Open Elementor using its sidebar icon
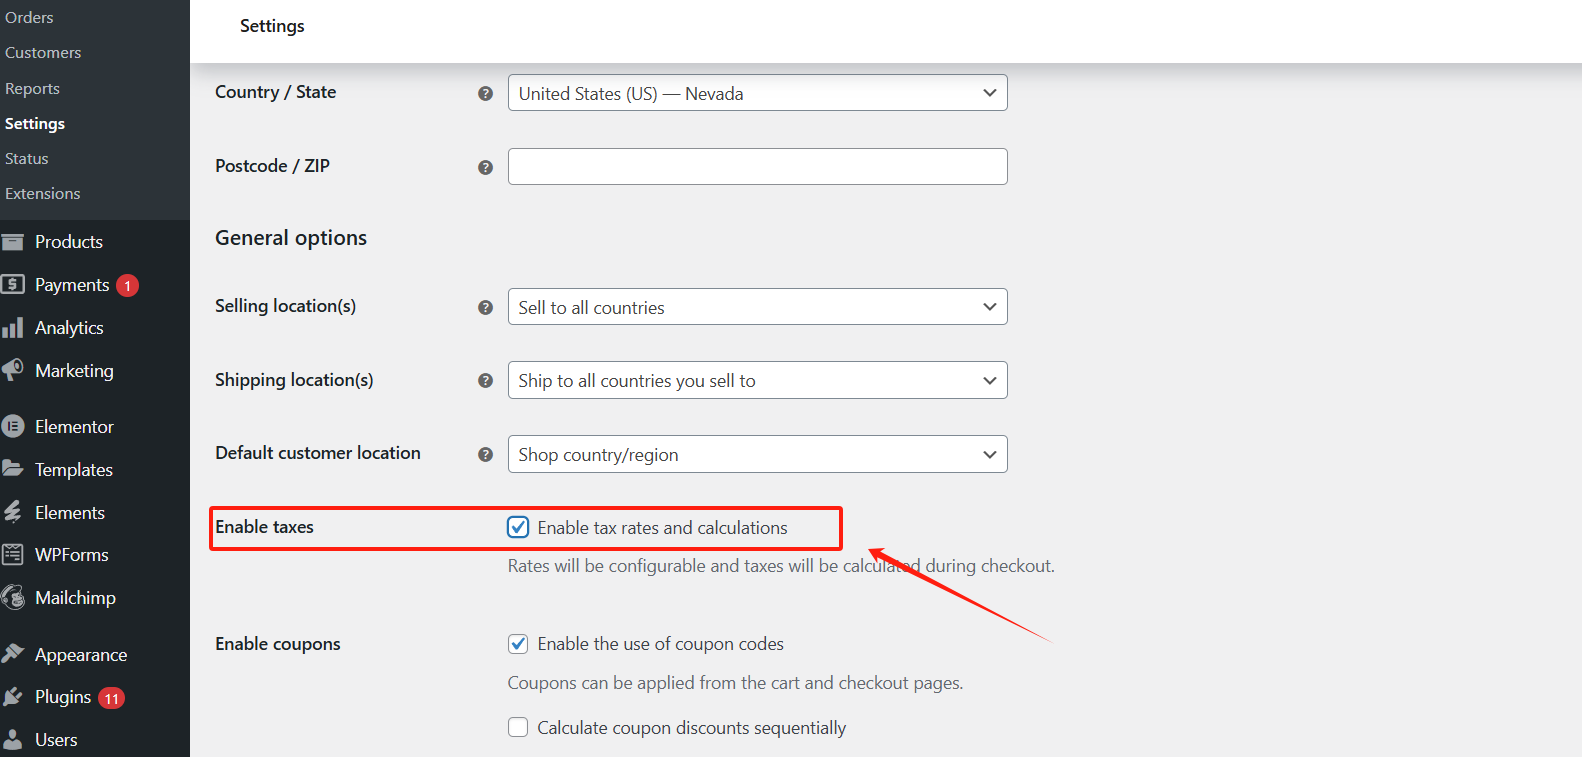Screen dimensions: 1582x757 [13, 427]
